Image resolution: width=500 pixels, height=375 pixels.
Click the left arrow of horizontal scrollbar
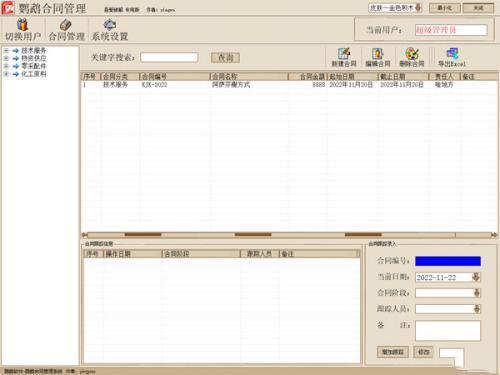point(85,235)
